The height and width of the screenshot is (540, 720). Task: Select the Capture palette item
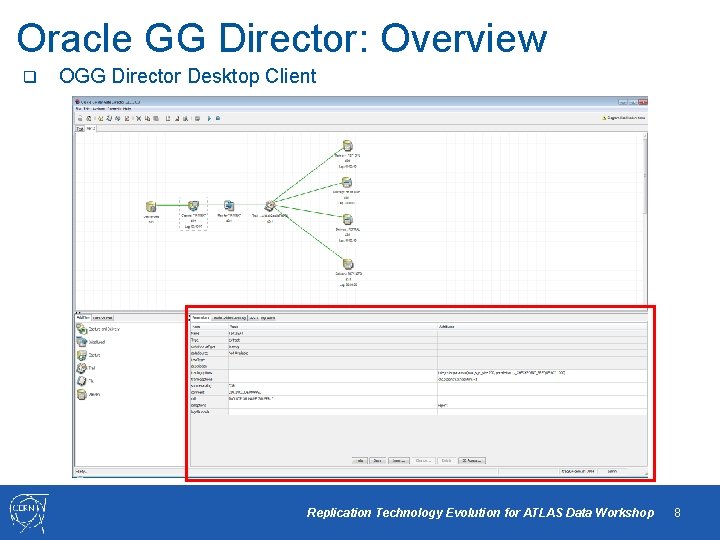[88, 355]
